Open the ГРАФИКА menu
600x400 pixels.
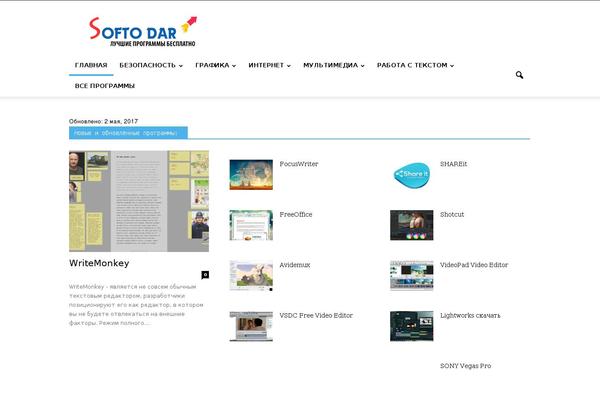212,65
